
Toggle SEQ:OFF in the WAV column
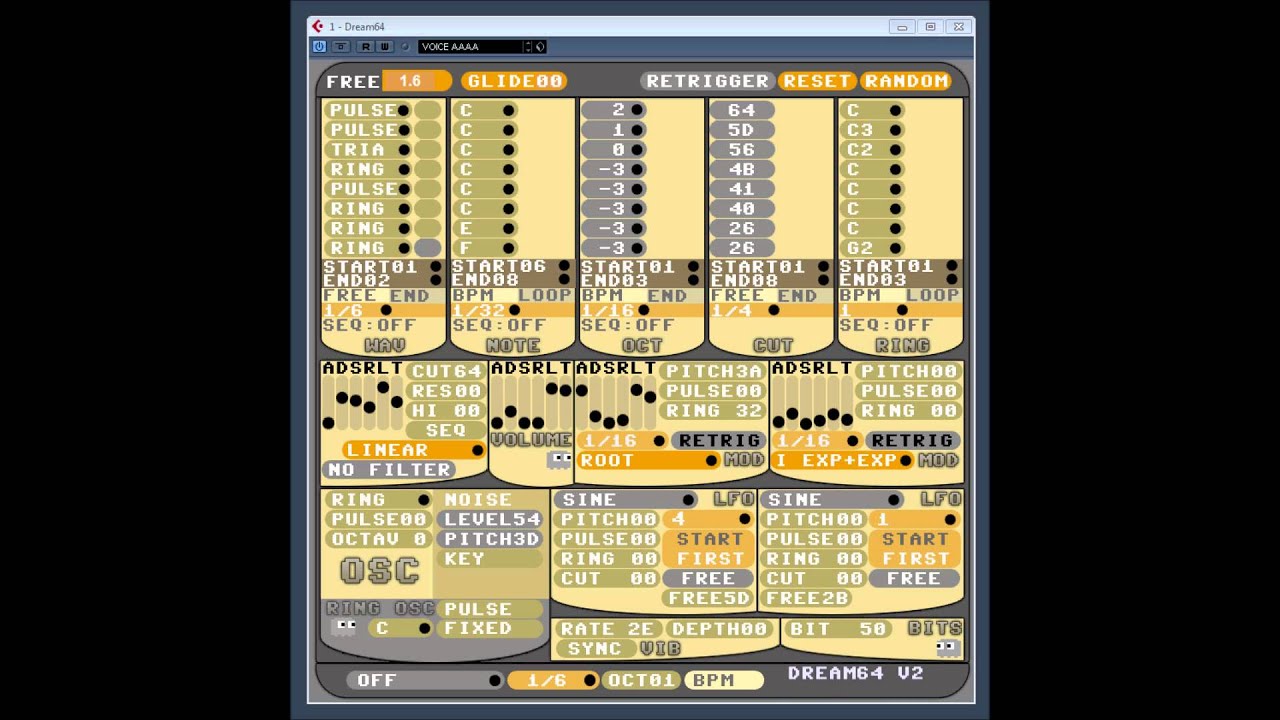370,326
